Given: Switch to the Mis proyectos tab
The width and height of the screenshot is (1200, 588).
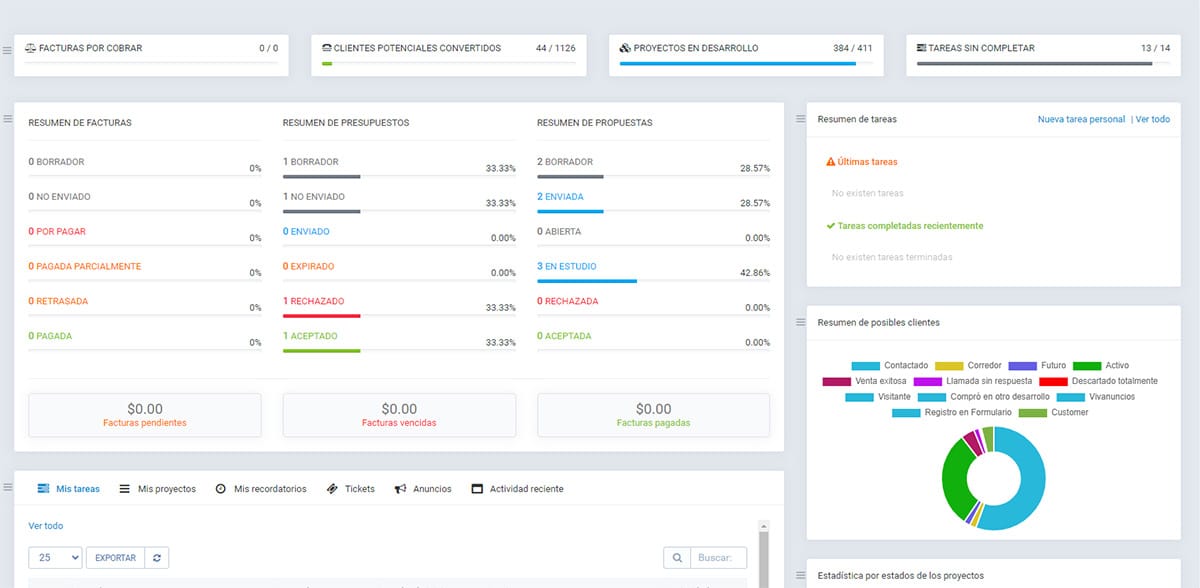Looking at the screenshot, I should 158,489.
